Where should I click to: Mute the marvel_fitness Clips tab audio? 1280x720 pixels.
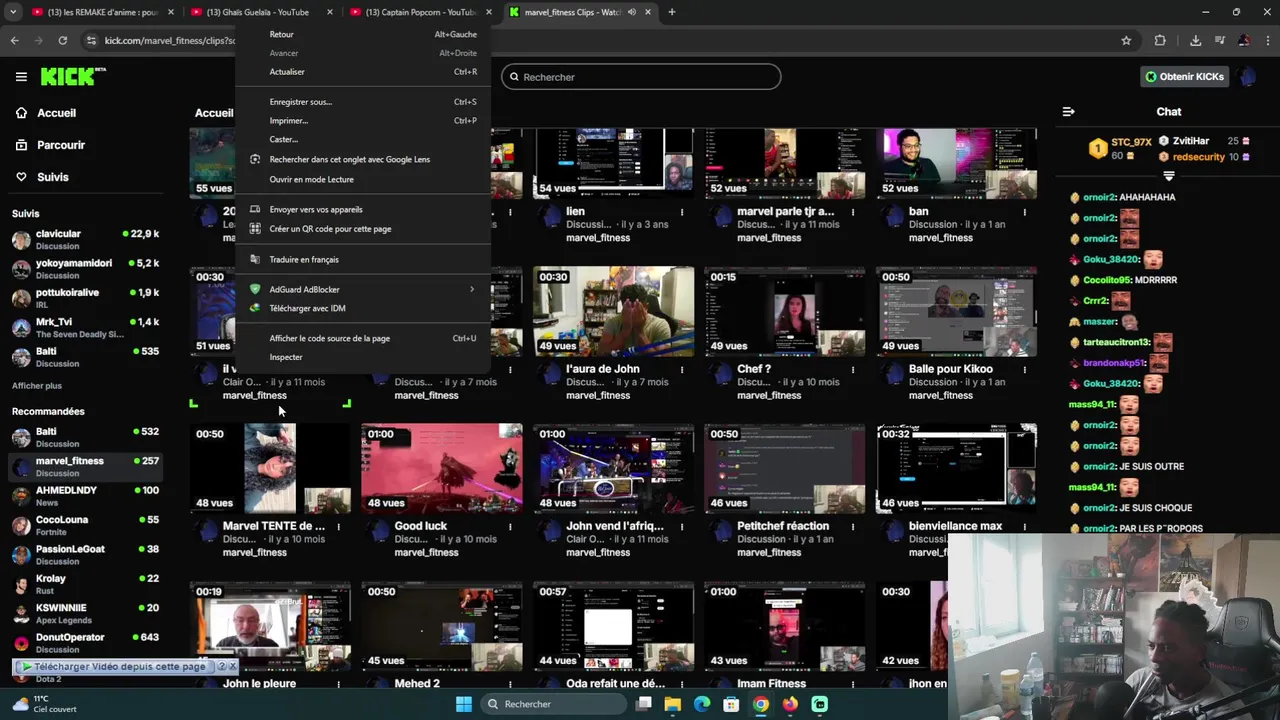pyautogui.click(x=631, y=12)
